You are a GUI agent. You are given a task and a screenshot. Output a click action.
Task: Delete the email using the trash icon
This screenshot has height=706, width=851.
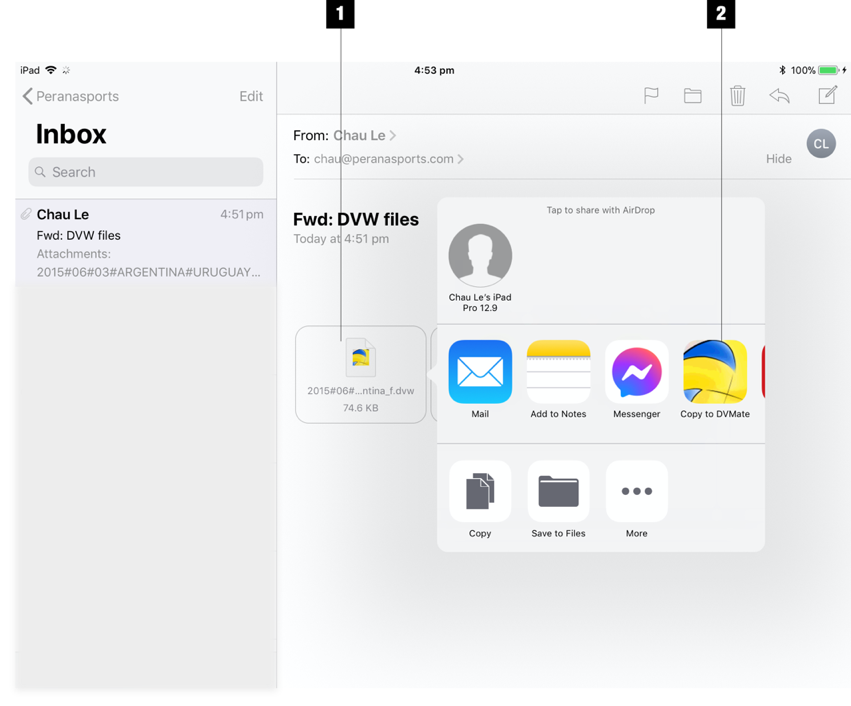point(737,96)
